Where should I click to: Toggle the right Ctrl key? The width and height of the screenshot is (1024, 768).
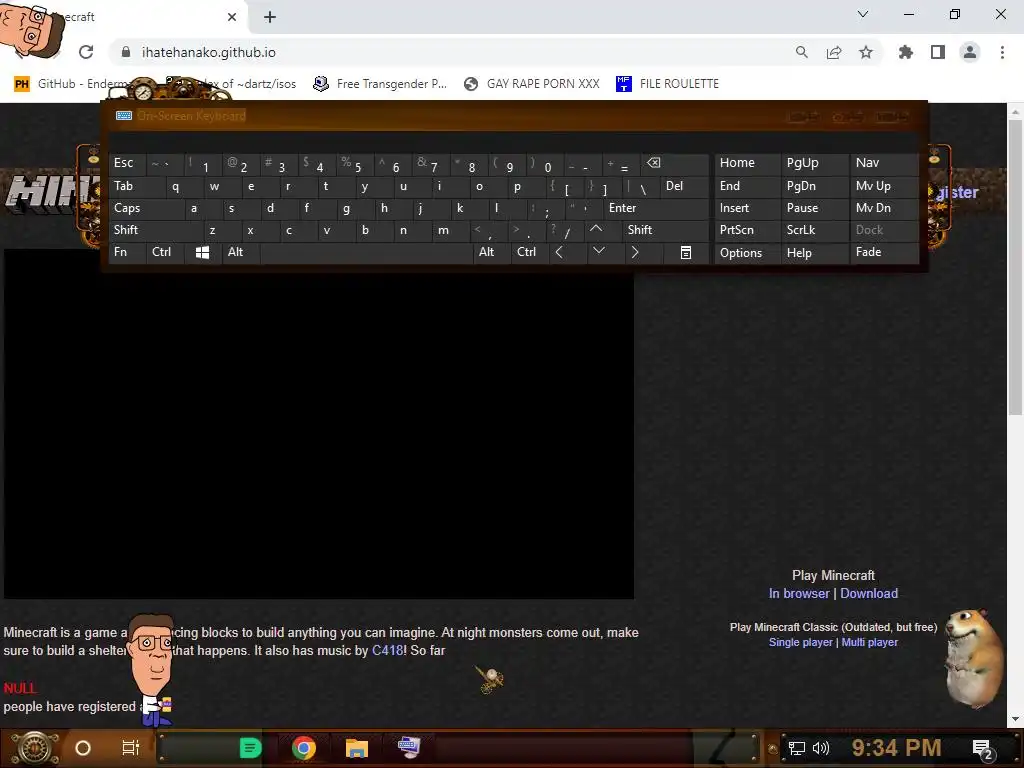pyautogui.click(x=529, y=252)
